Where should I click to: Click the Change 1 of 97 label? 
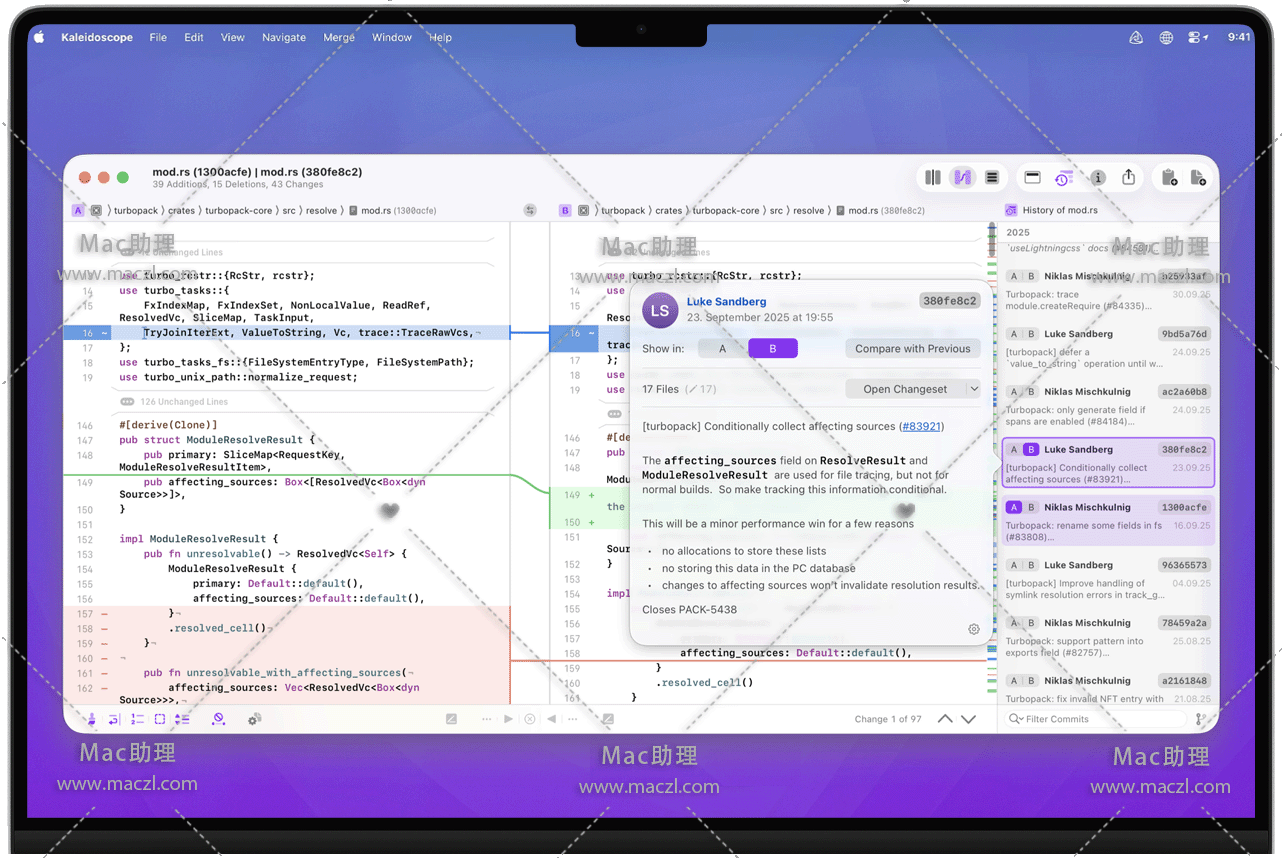(x=888, y=719)
